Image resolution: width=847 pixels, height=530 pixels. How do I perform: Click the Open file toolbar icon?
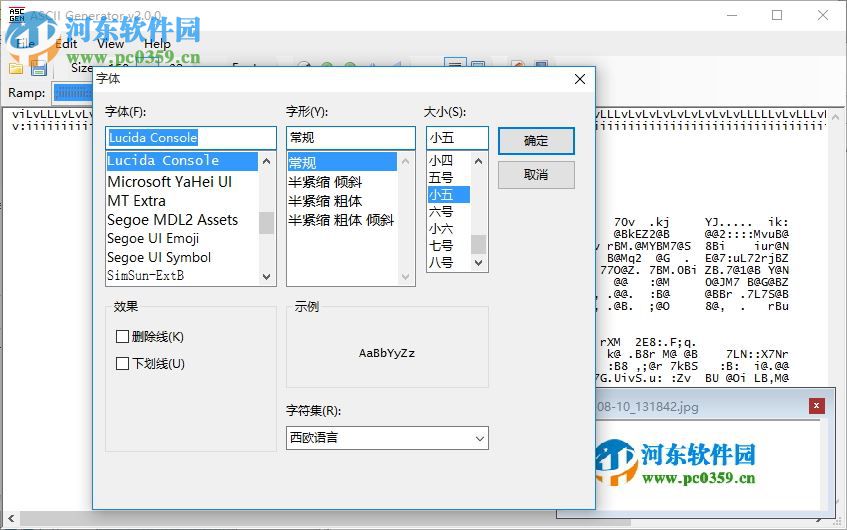tap(16, 69)
